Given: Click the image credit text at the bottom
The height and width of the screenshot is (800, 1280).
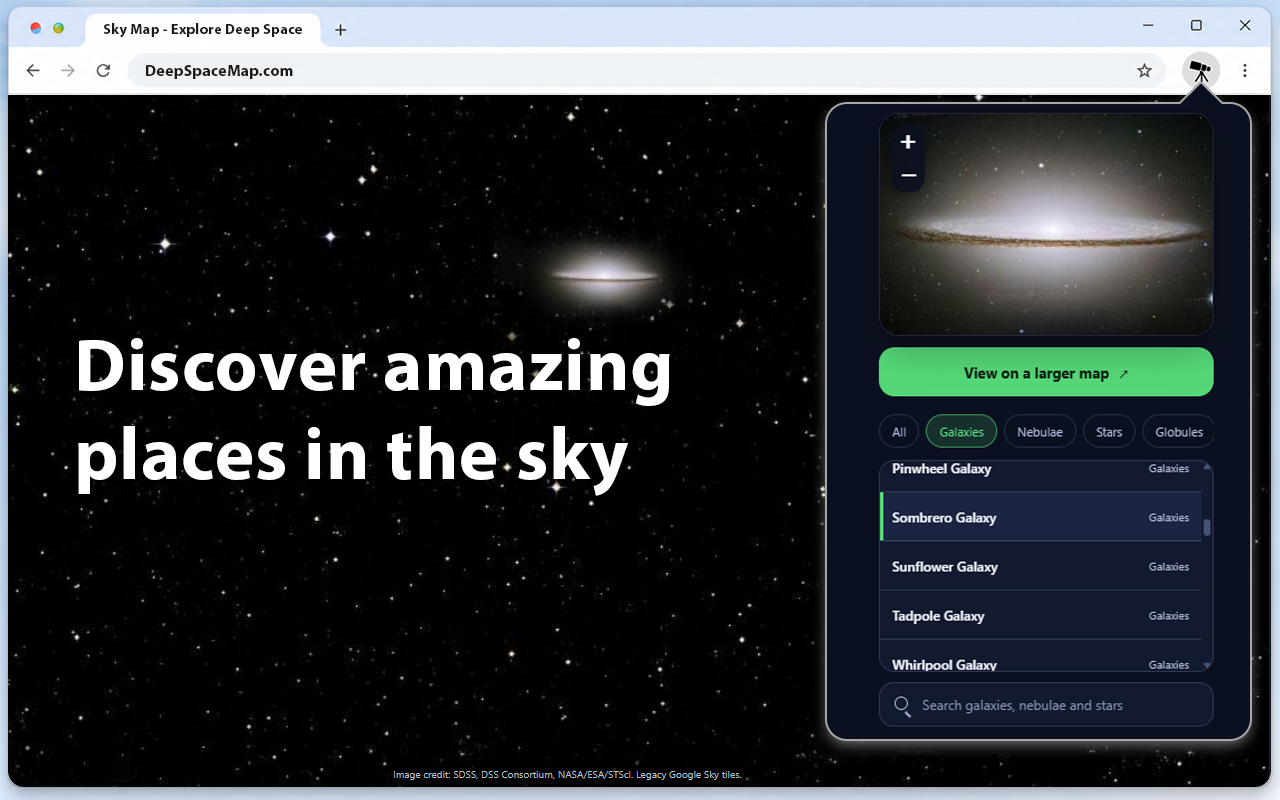Looking at the screenshot, I should 567,775.
